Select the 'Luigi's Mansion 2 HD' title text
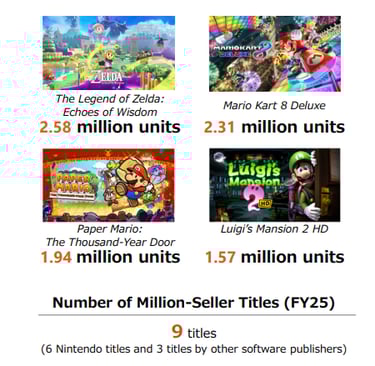375x366 pixels. [x=274, y=229]
